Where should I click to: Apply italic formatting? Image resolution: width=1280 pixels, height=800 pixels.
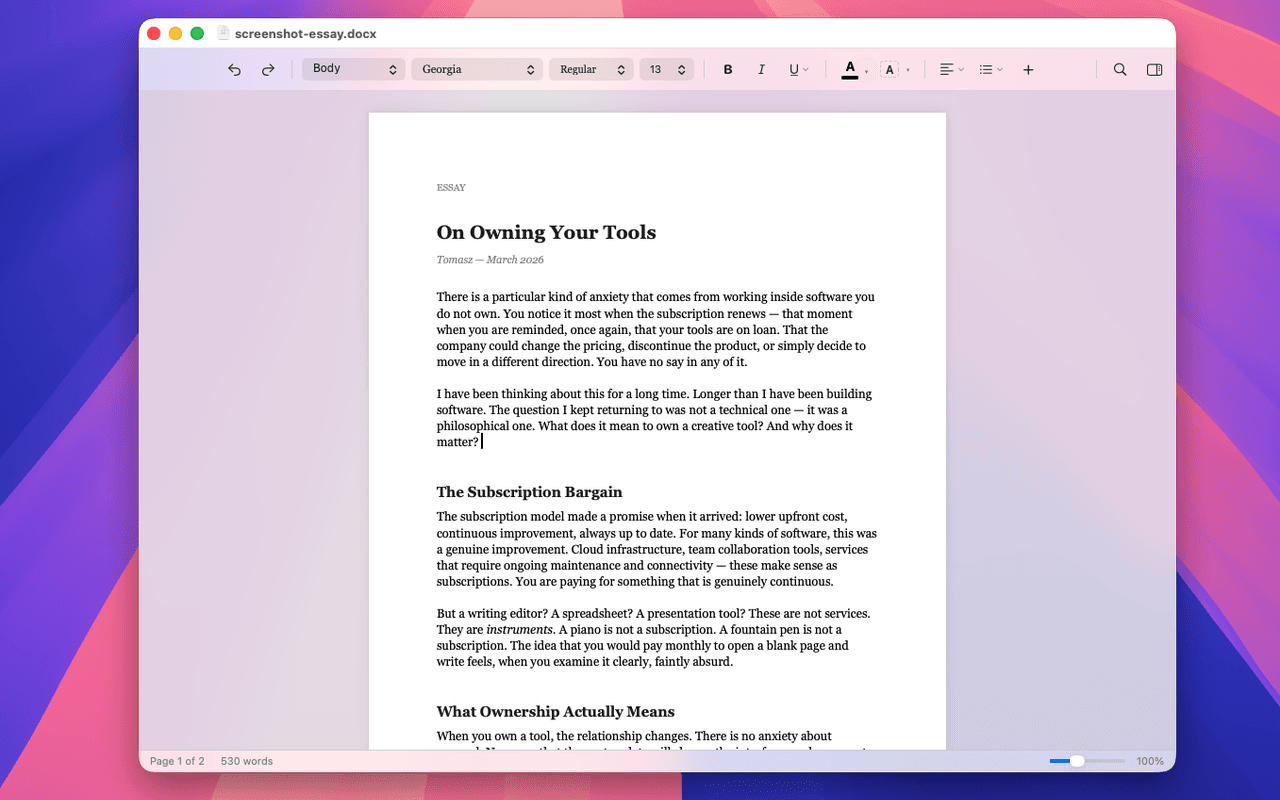761,69
